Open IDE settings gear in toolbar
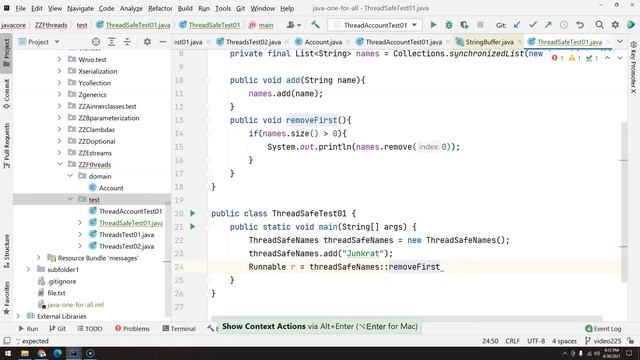The image size is (640, 360). click(x=615, y=25)
